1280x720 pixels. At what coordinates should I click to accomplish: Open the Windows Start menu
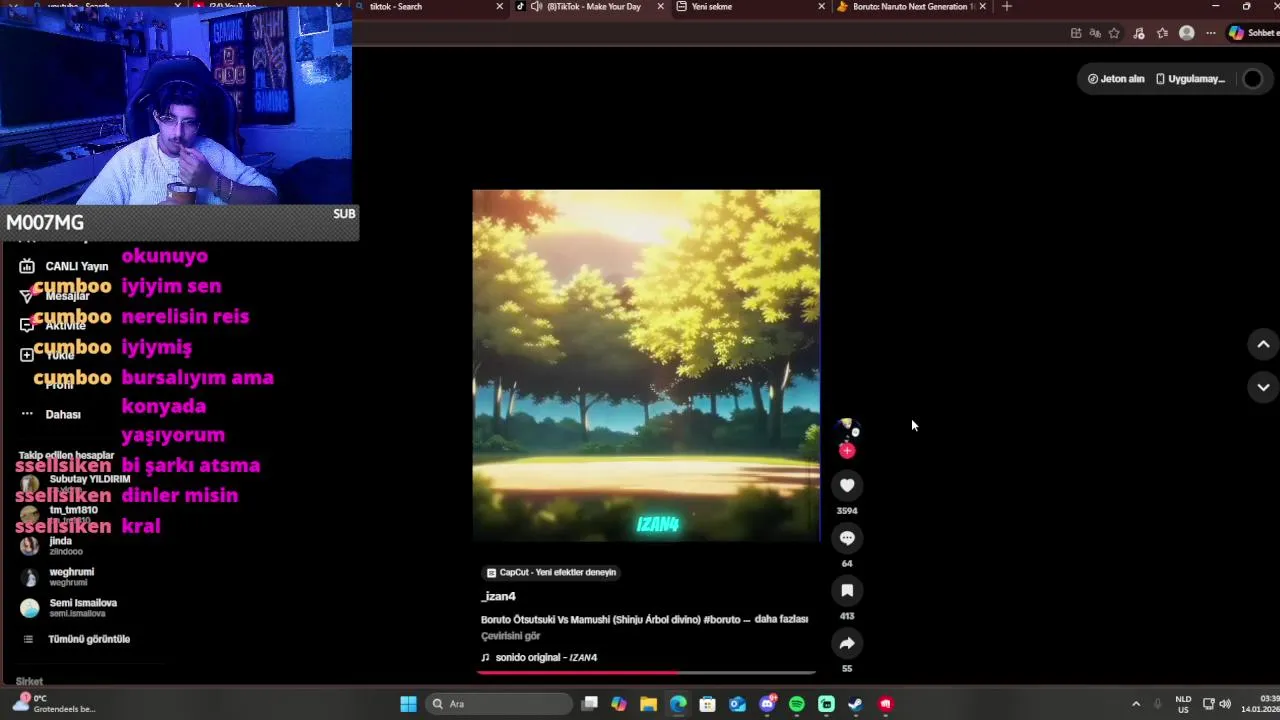click(408, 704)
